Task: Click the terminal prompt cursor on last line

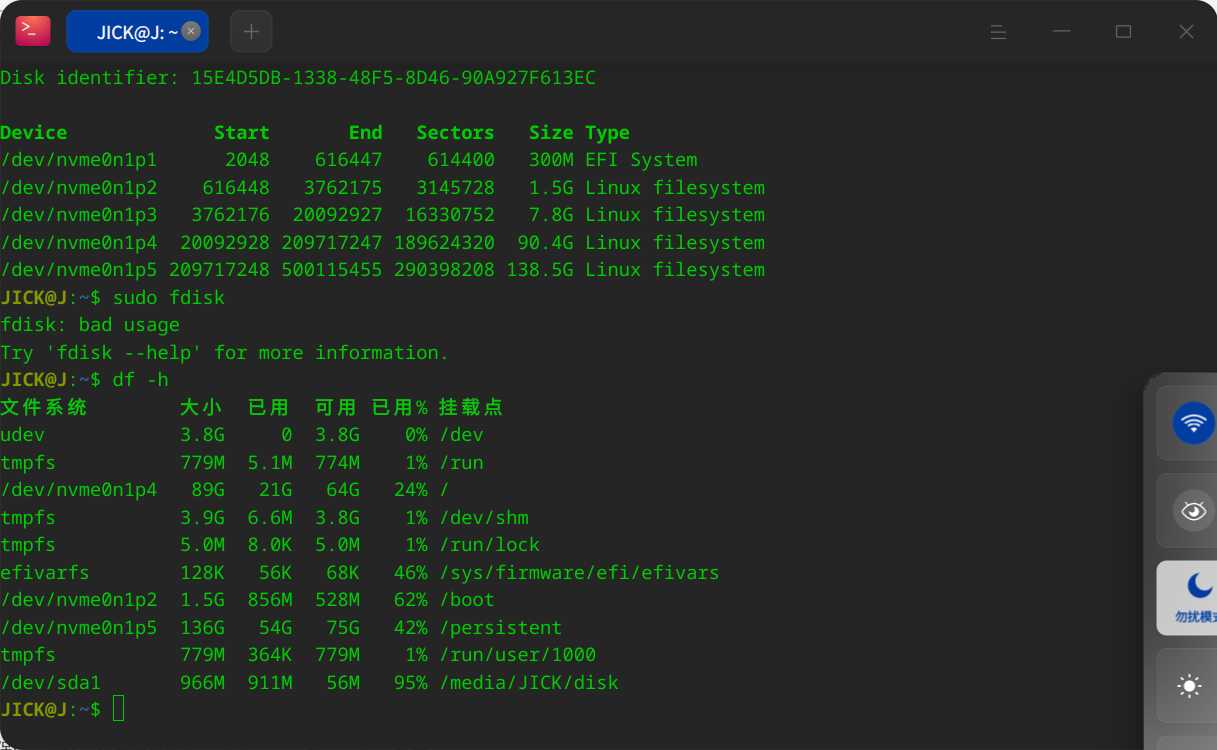Action: [x=119, y=709]
